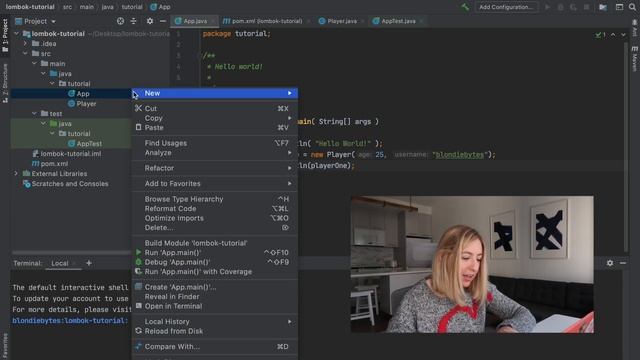
Task: Choose Optimize Imports
Action: [215, 218]
